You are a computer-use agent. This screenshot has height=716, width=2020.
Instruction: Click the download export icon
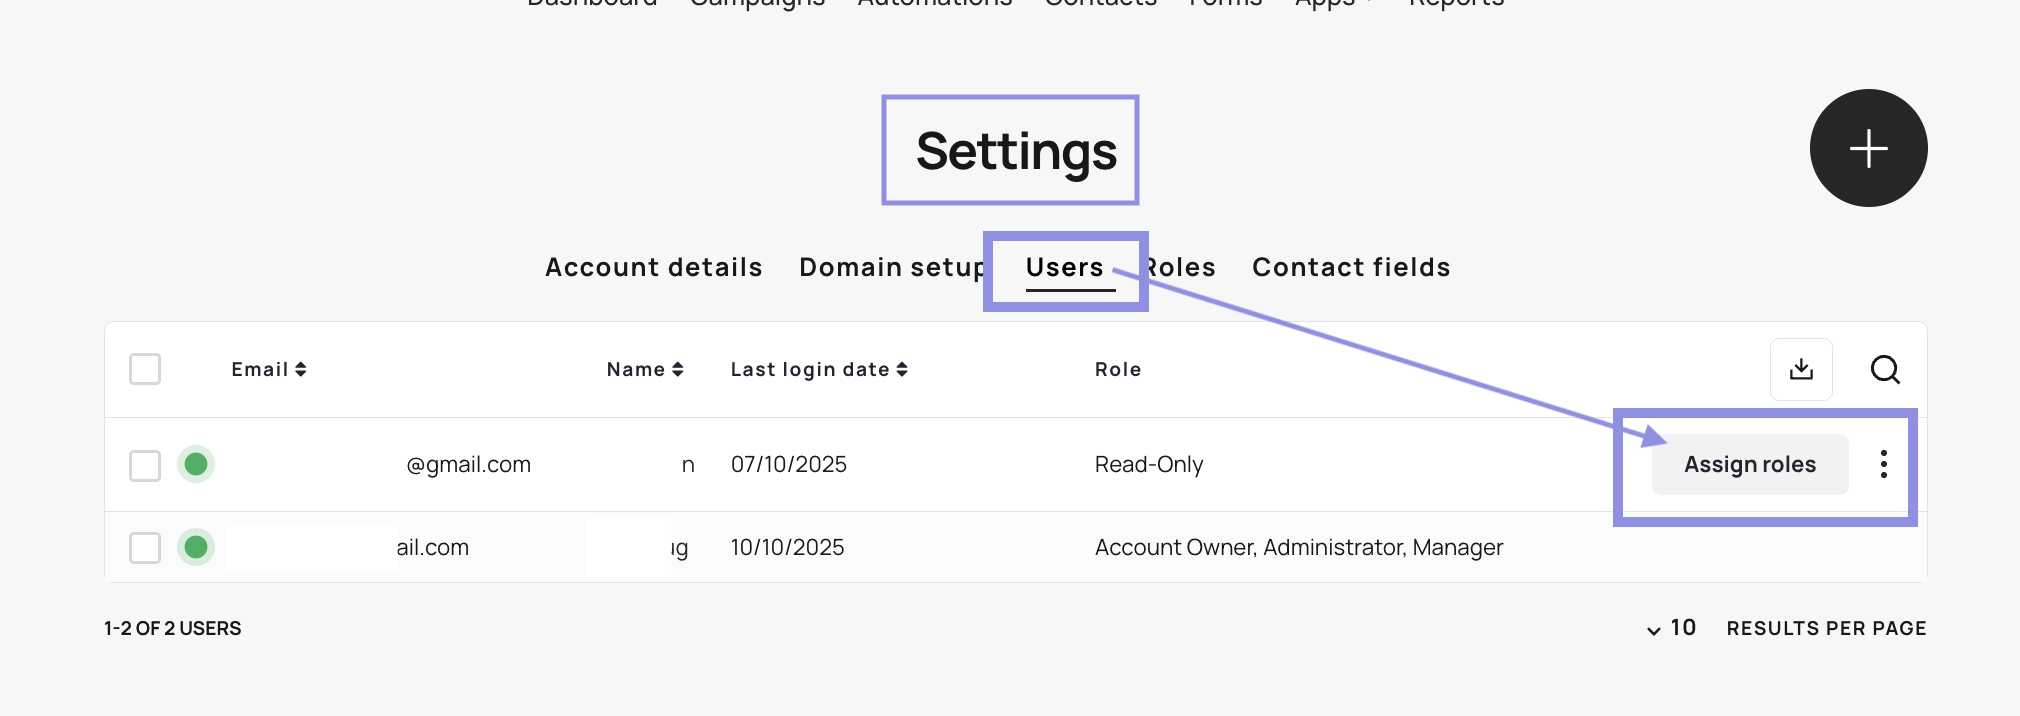1801,369
